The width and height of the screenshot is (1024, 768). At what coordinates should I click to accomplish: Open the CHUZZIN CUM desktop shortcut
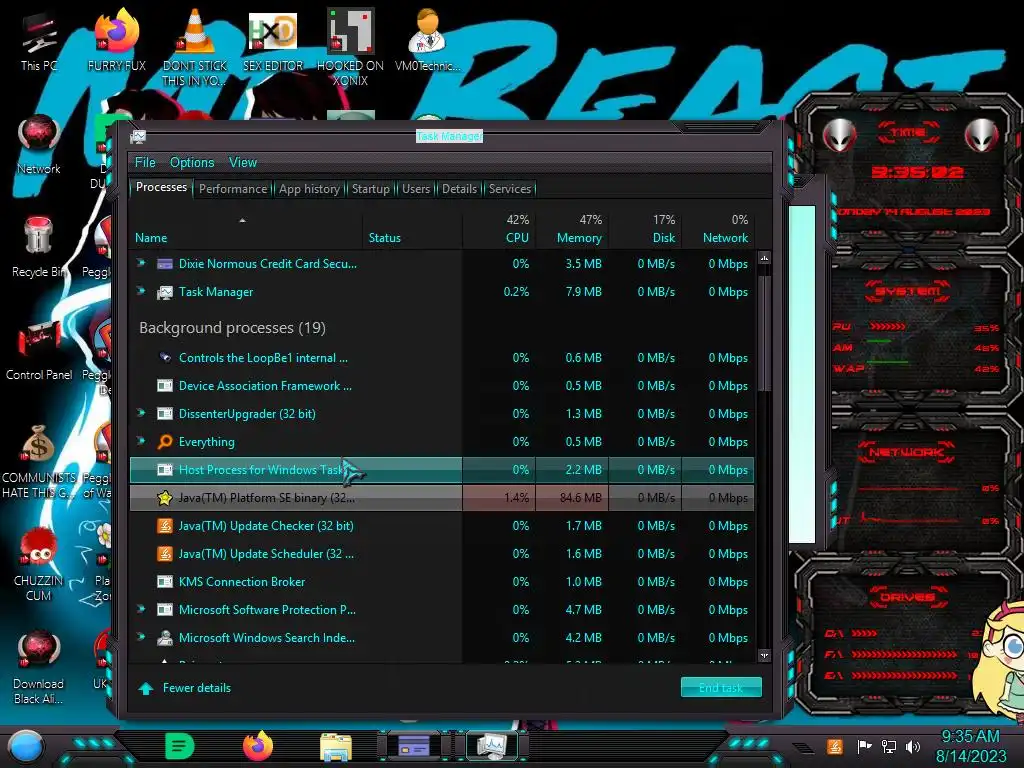pos(39,564)
